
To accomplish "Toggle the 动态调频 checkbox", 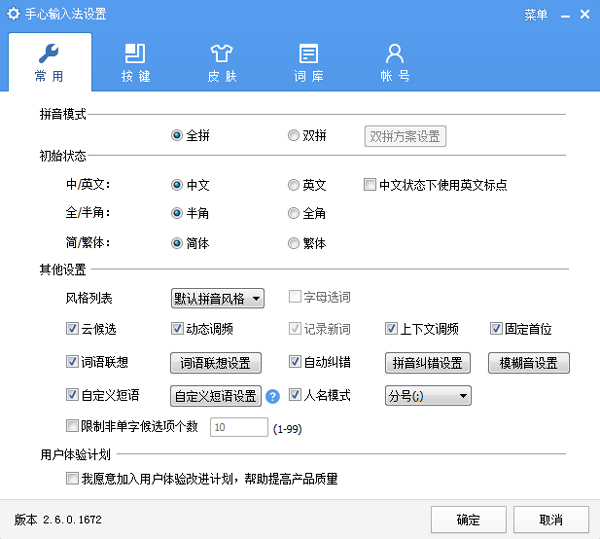I will 177,329.
